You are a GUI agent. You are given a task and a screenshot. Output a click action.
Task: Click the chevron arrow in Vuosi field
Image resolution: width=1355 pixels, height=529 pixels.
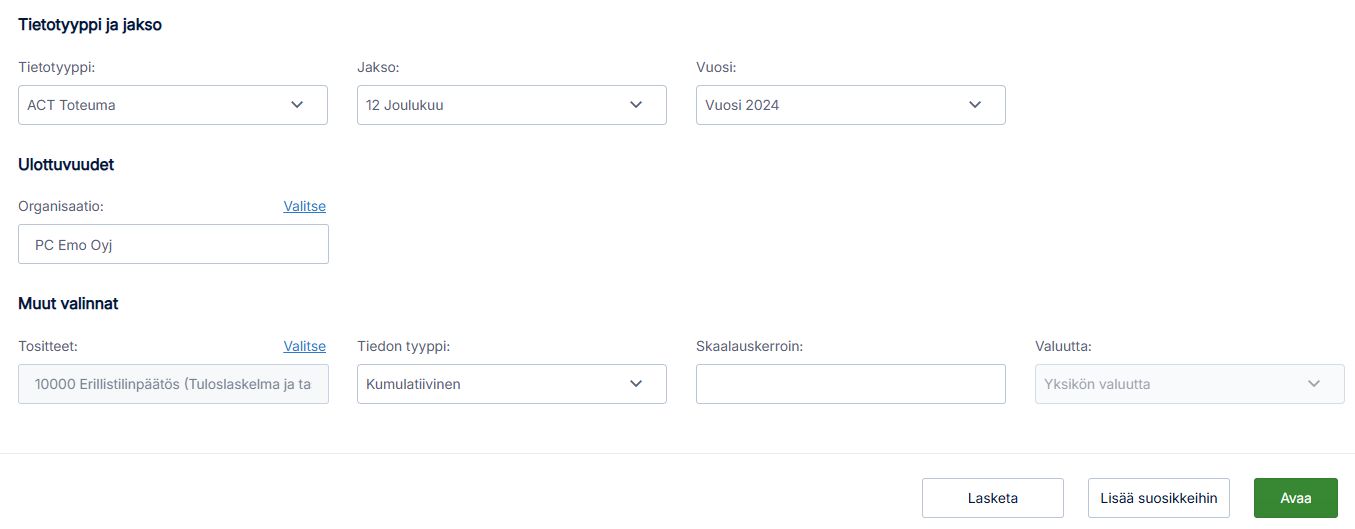pos(975,104)
